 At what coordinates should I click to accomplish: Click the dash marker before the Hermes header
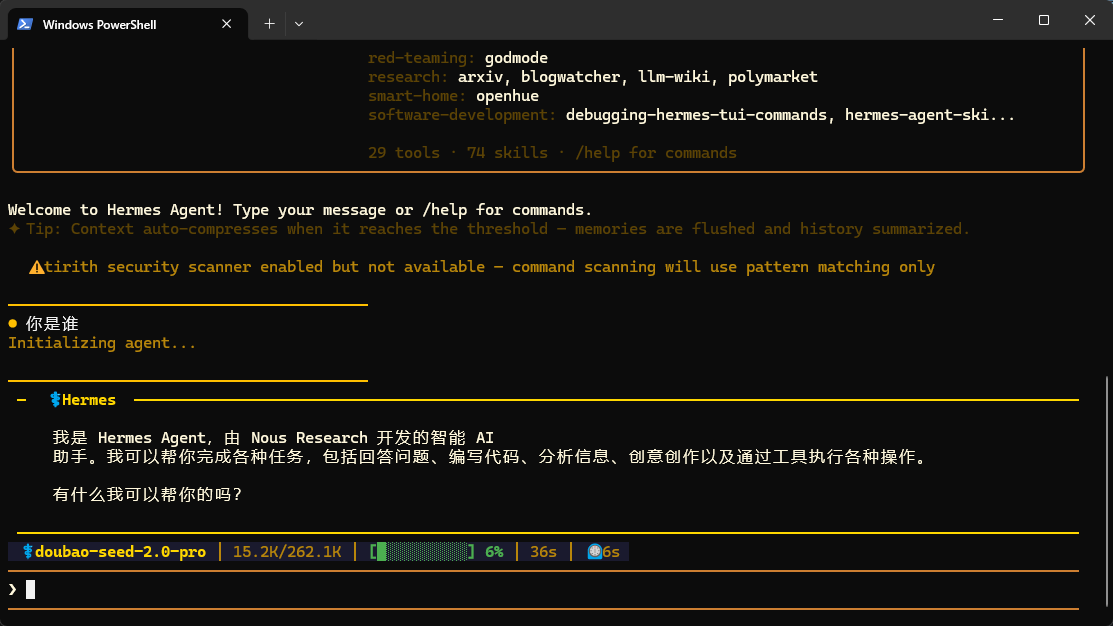click(21, 400)
